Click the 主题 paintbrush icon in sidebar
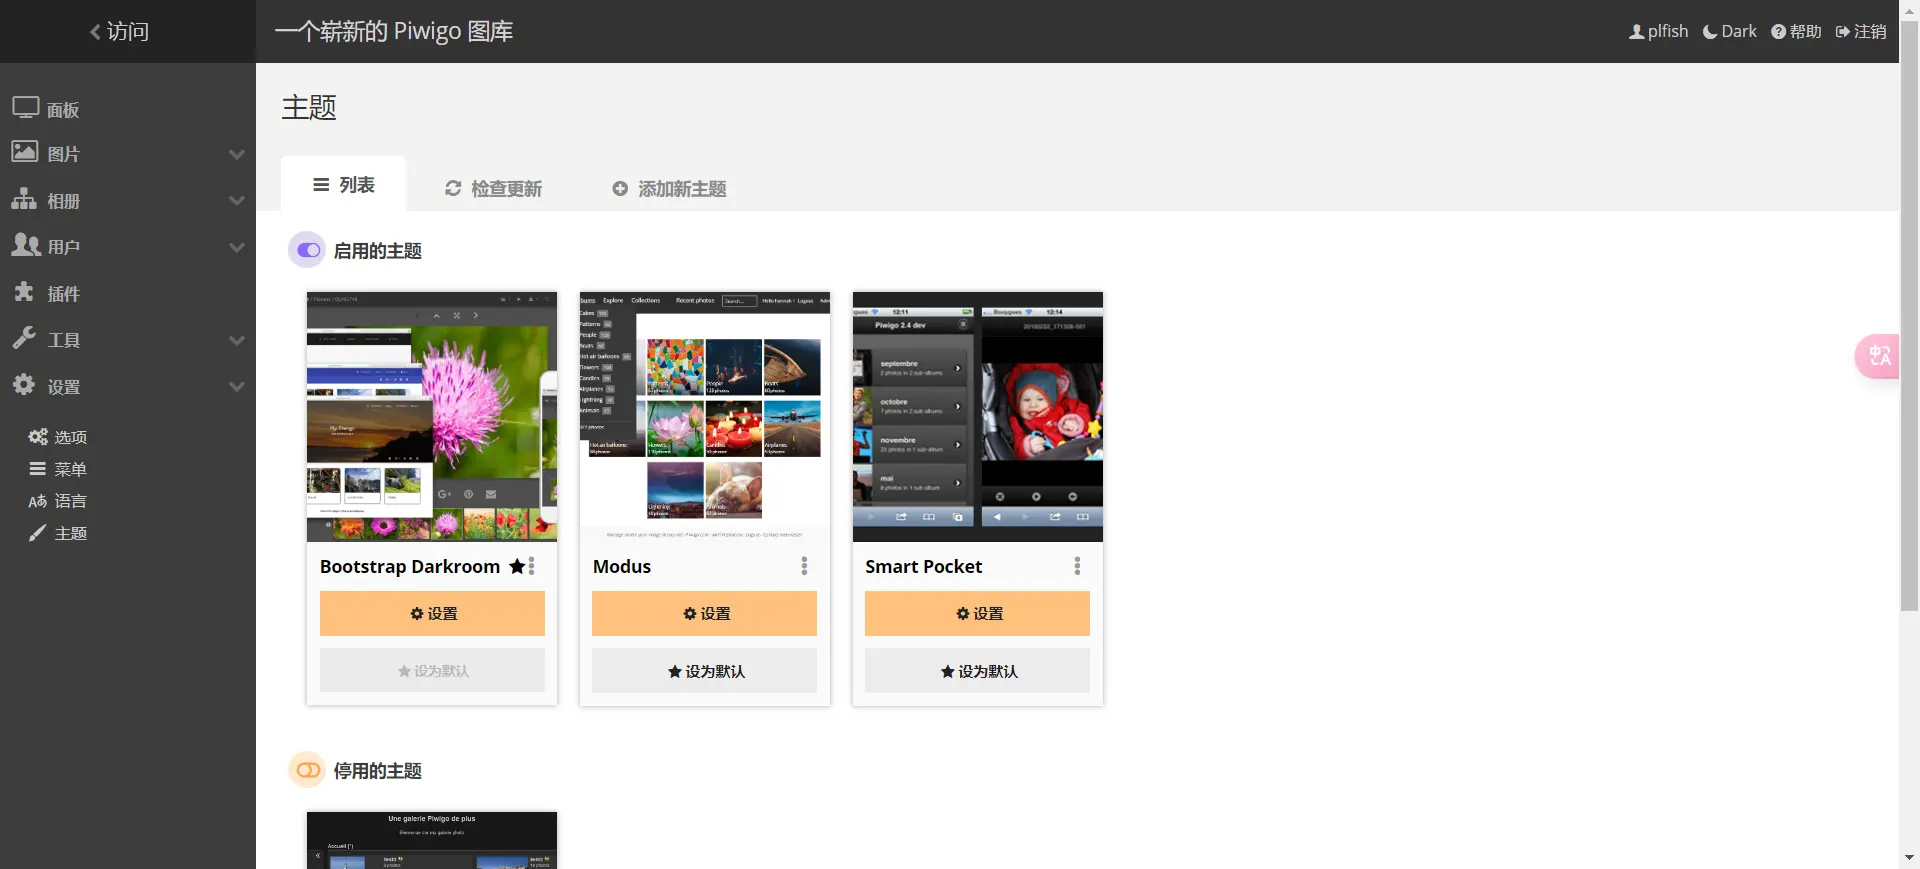This screenshot has height=869, width=1920. (37, 533)
